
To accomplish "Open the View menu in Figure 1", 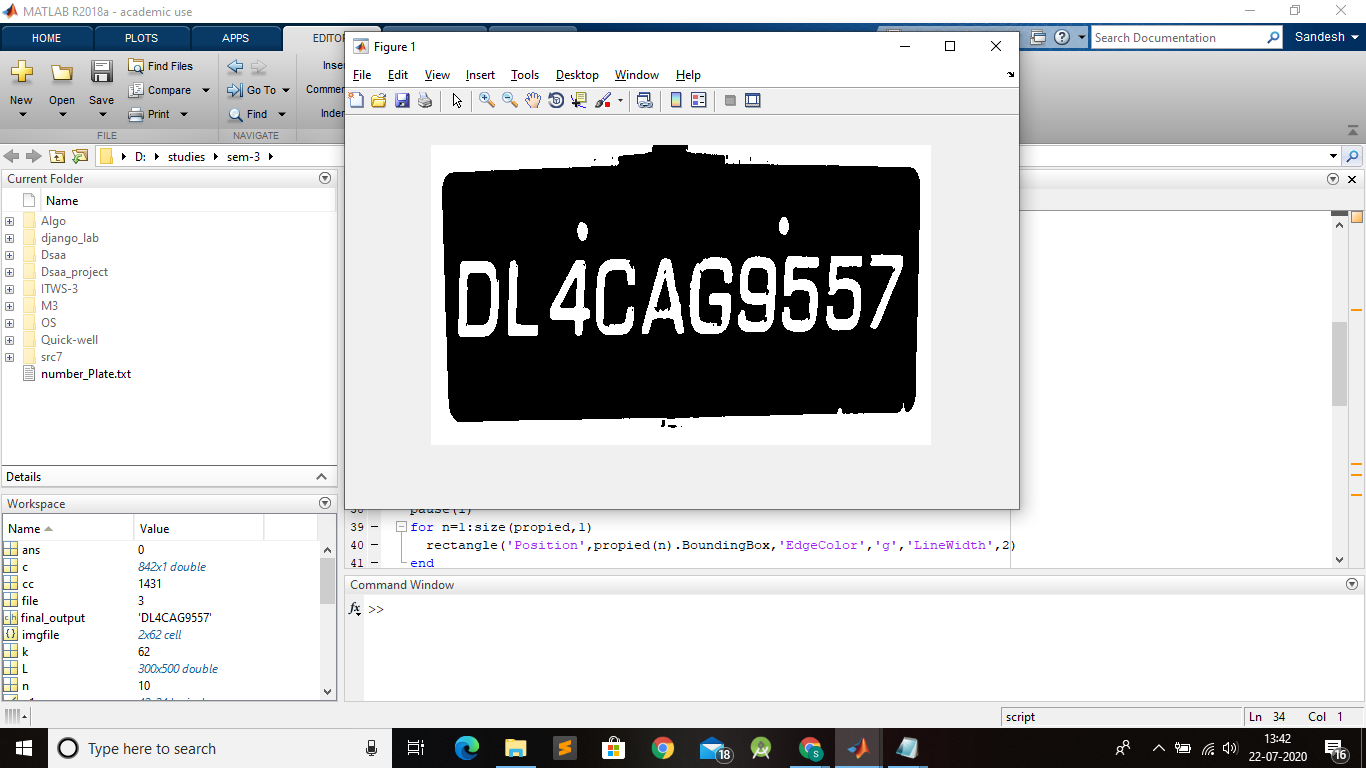I will coord(437,75).
